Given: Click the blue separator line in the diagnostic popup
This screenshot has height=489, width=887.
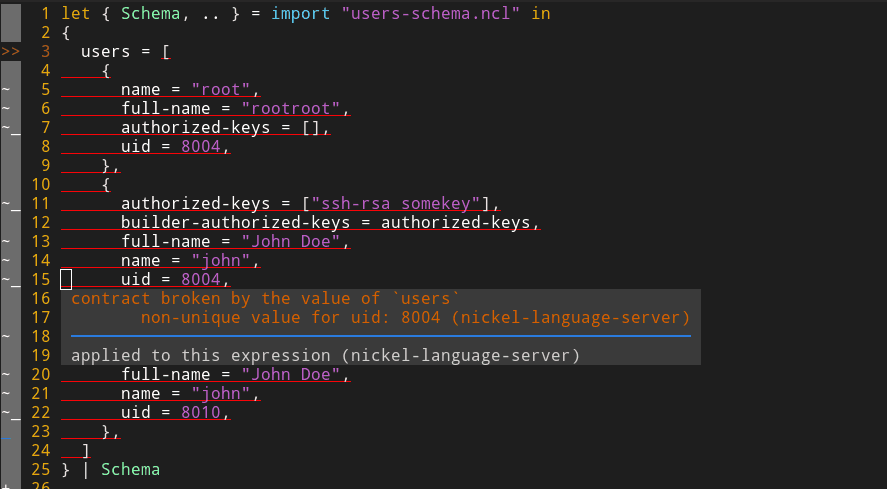Looking at the screenshot, I should coord(380,336).
